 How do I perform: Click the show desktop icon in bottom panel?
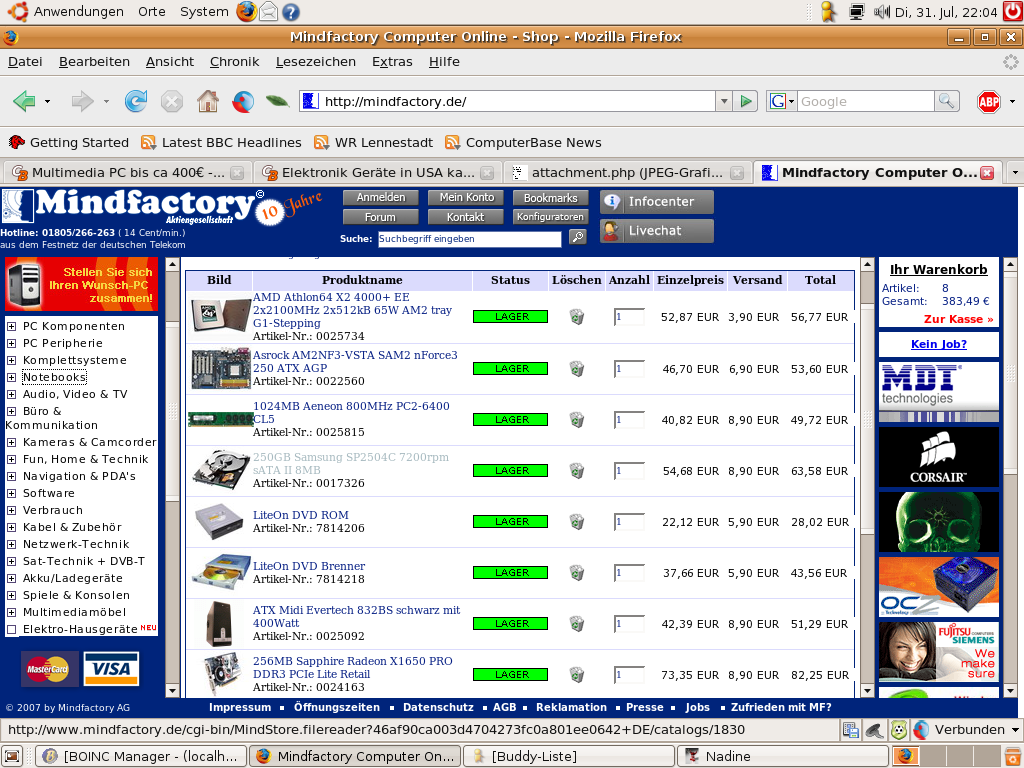coord(12,756)
